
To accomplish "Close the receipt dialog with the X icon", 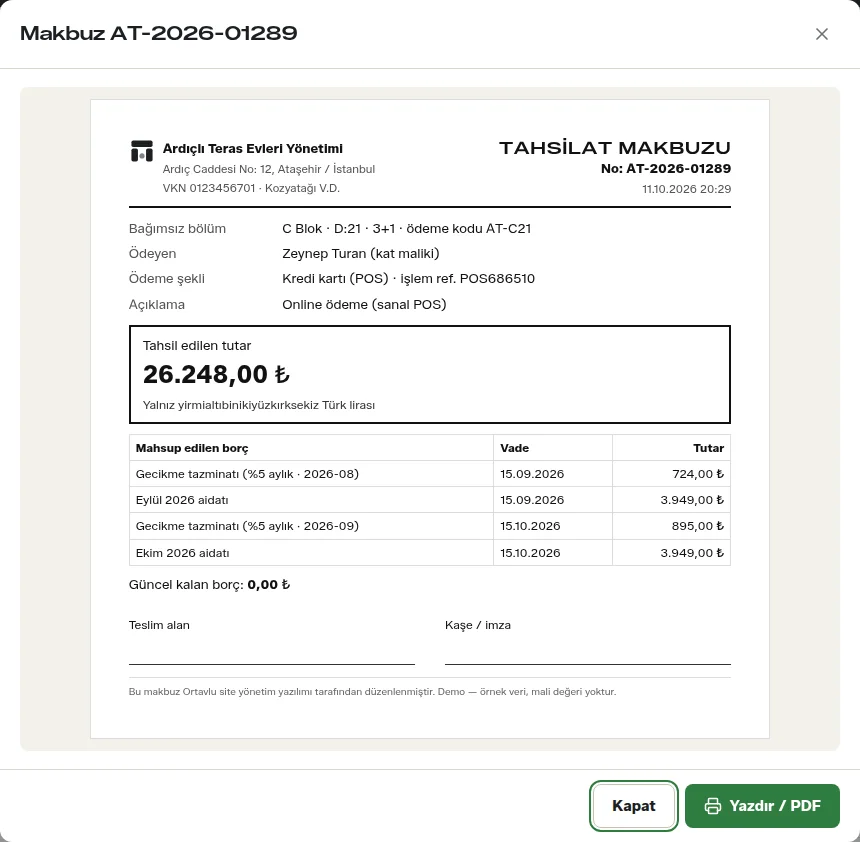I will 821,34.
